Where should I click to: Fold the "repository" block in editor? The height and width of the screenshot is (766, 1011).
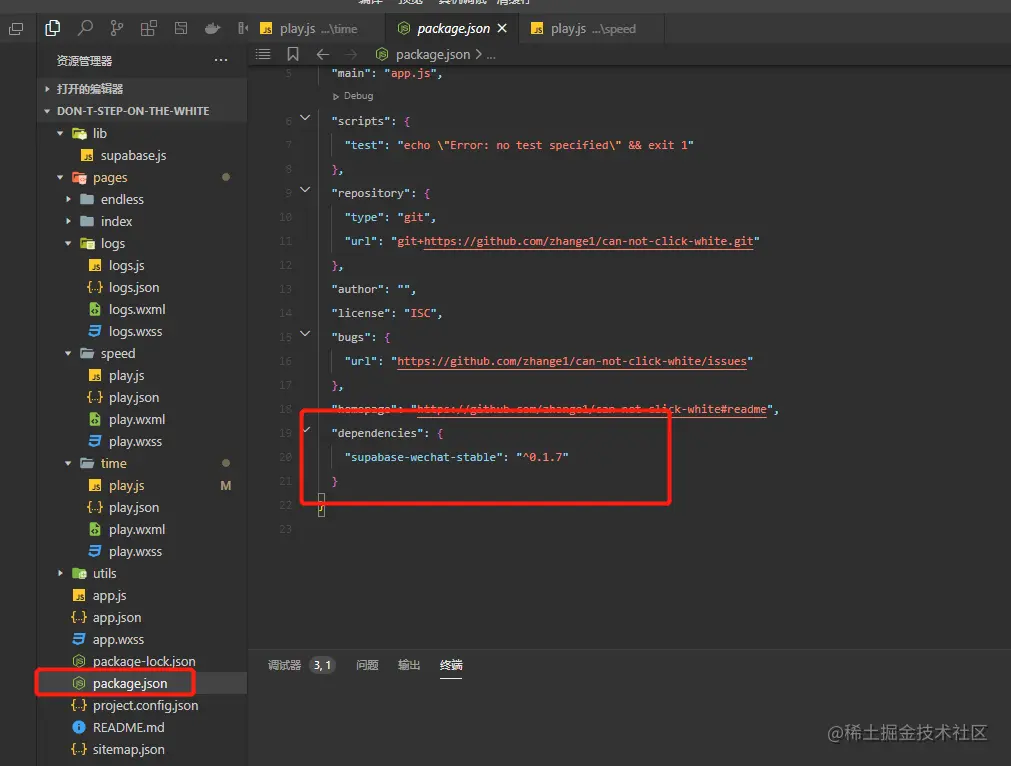[x=306, y=190]
